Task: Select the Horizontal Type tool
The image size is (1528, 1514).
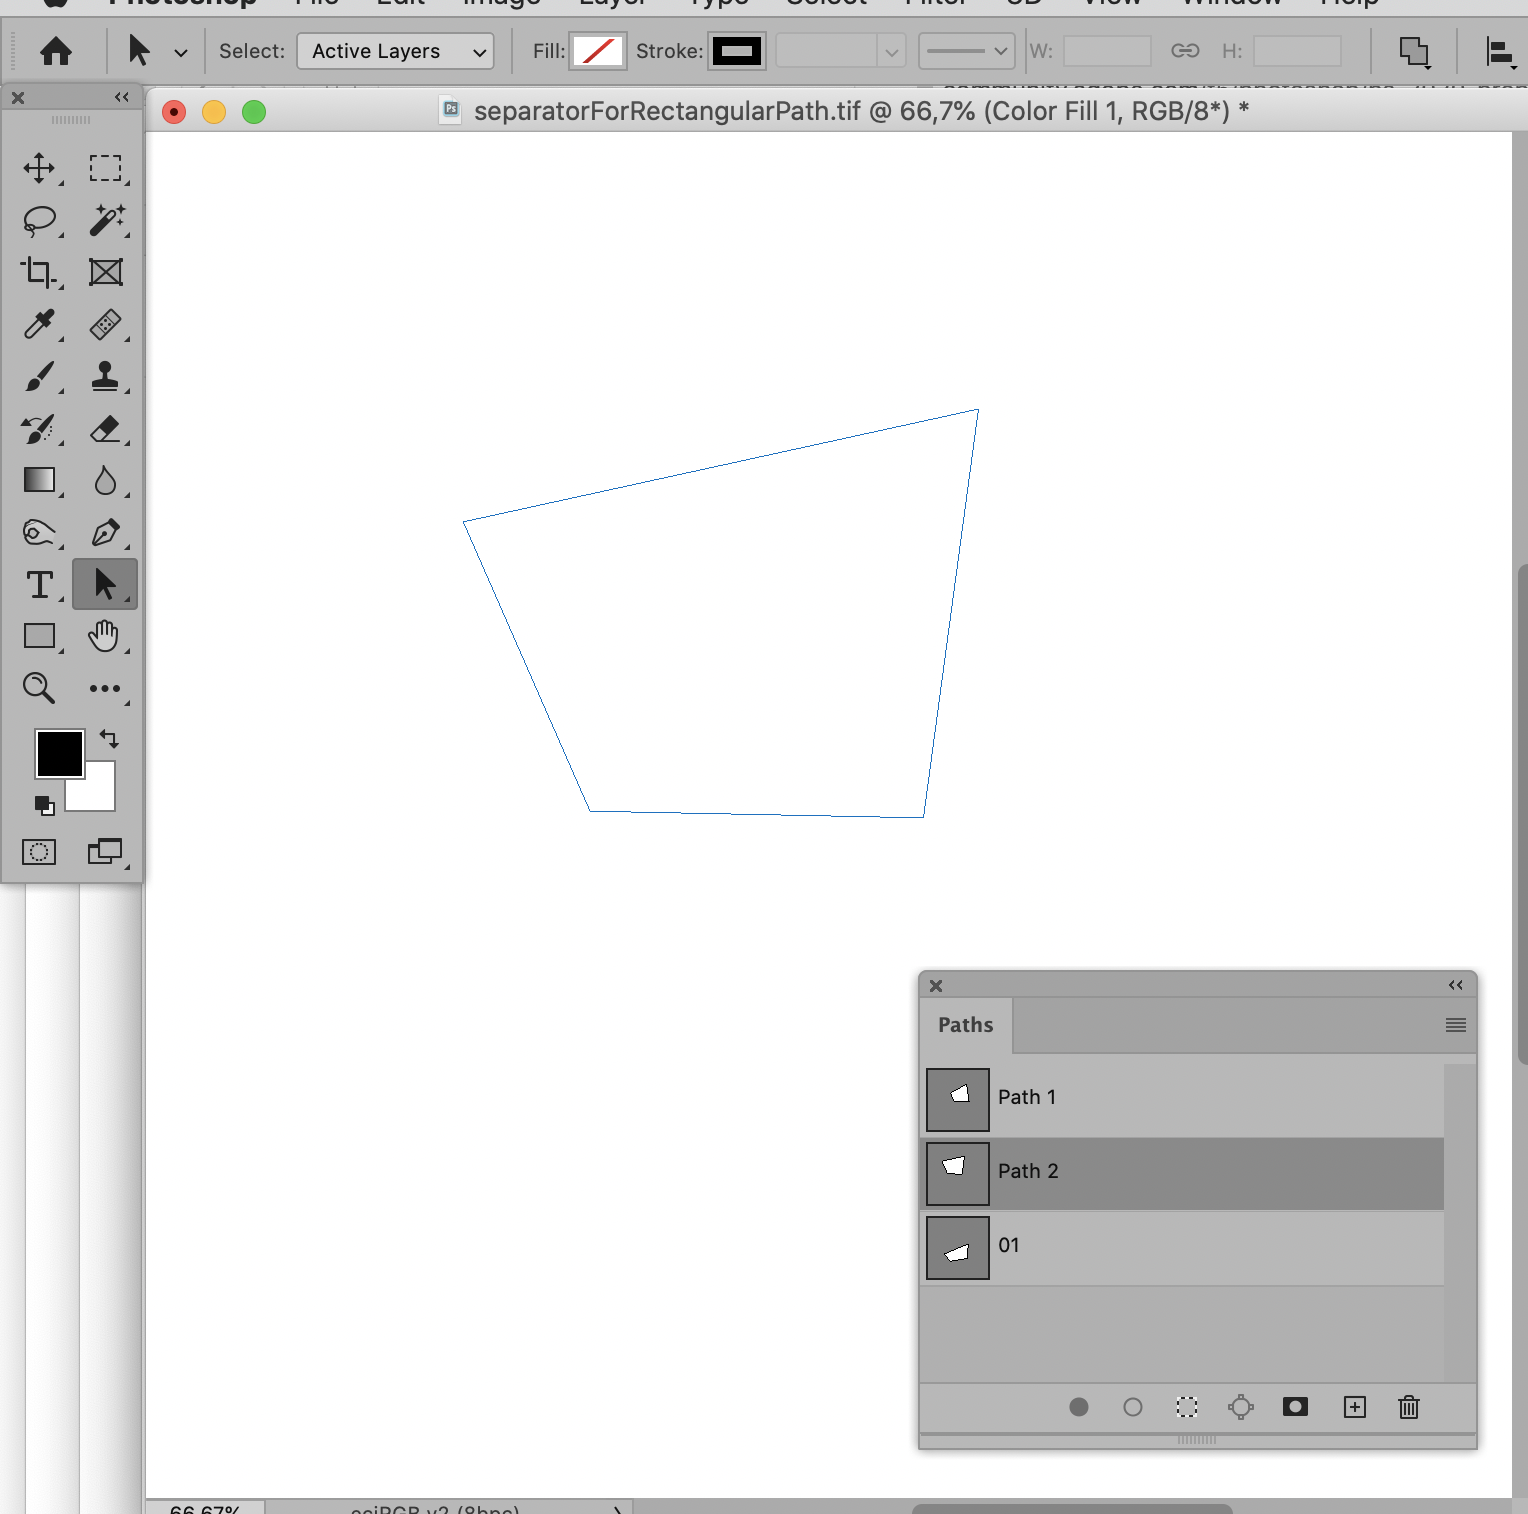Action: pos(40,585)
